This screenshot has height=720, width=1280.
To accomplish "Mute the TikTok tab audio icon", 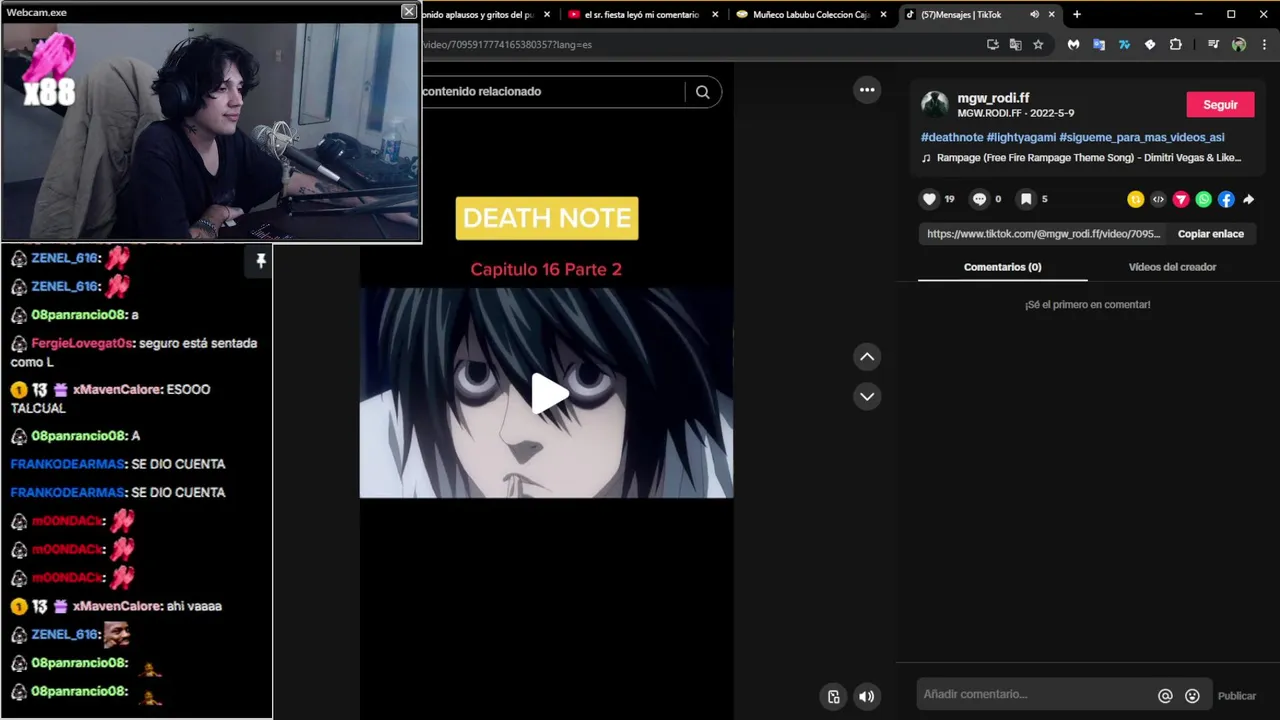I will pyautogui.click(x=1034, y=14).
